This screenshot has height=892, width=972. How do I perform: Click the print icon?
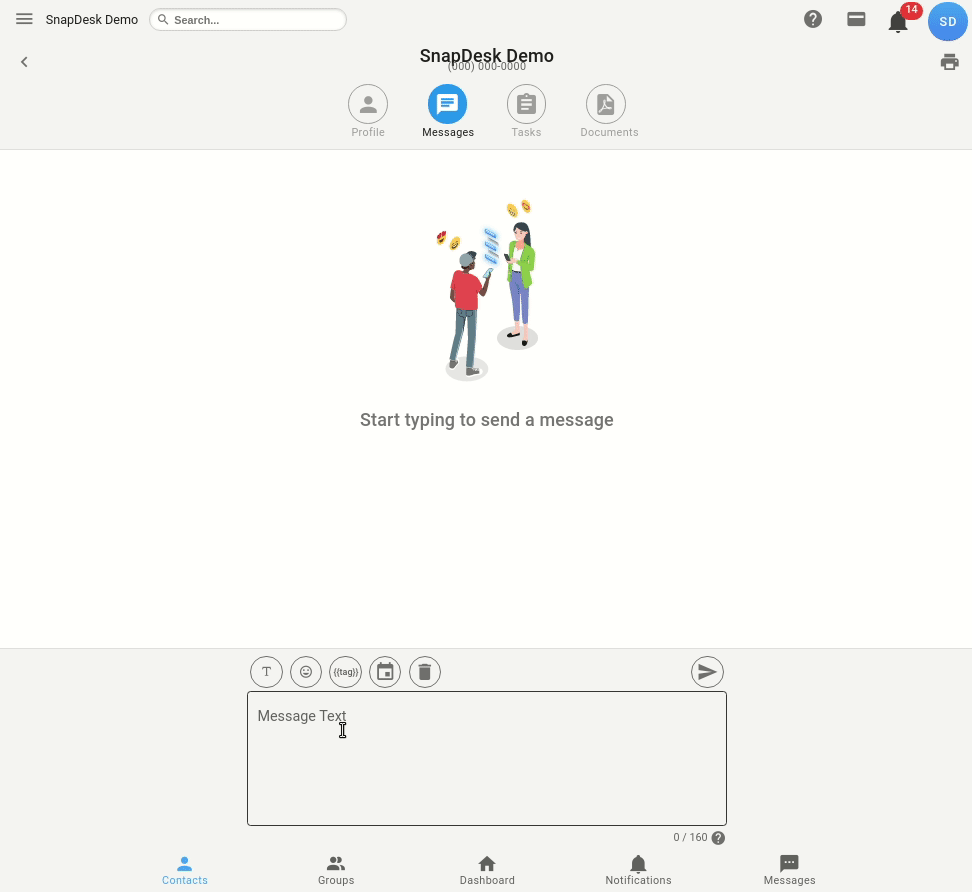949,62
